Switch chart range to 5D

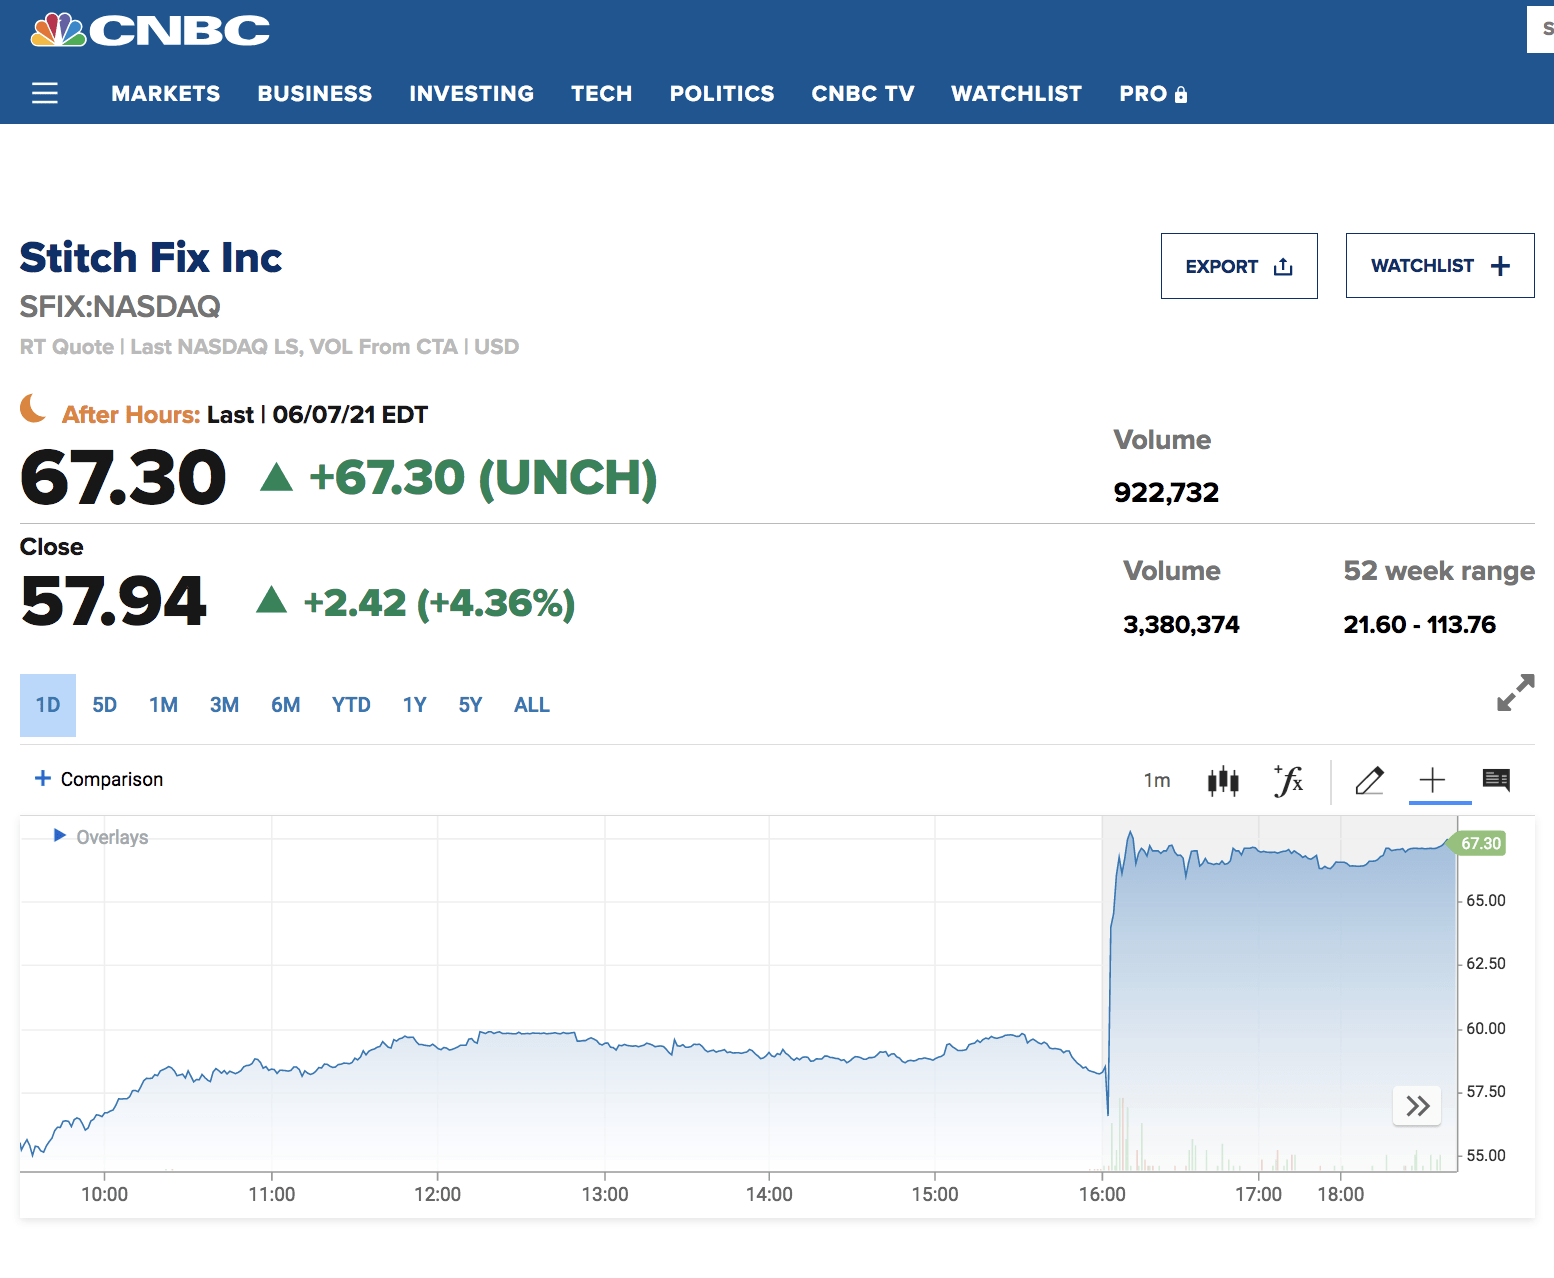tap(104, 705)
